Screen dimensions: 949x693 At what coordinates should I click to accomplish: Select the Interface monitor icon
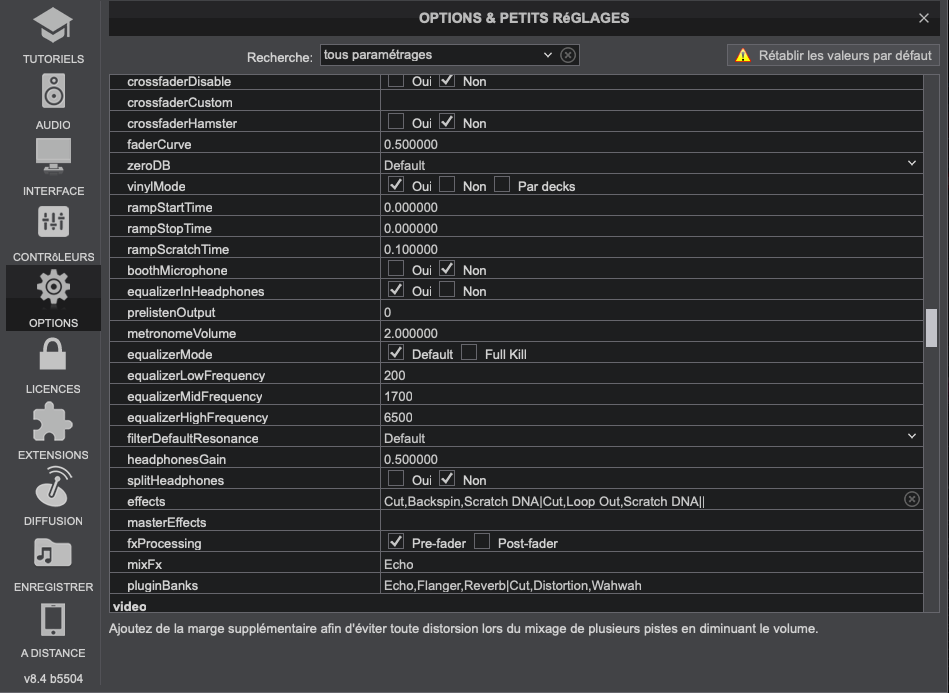[x=53, y=163]
